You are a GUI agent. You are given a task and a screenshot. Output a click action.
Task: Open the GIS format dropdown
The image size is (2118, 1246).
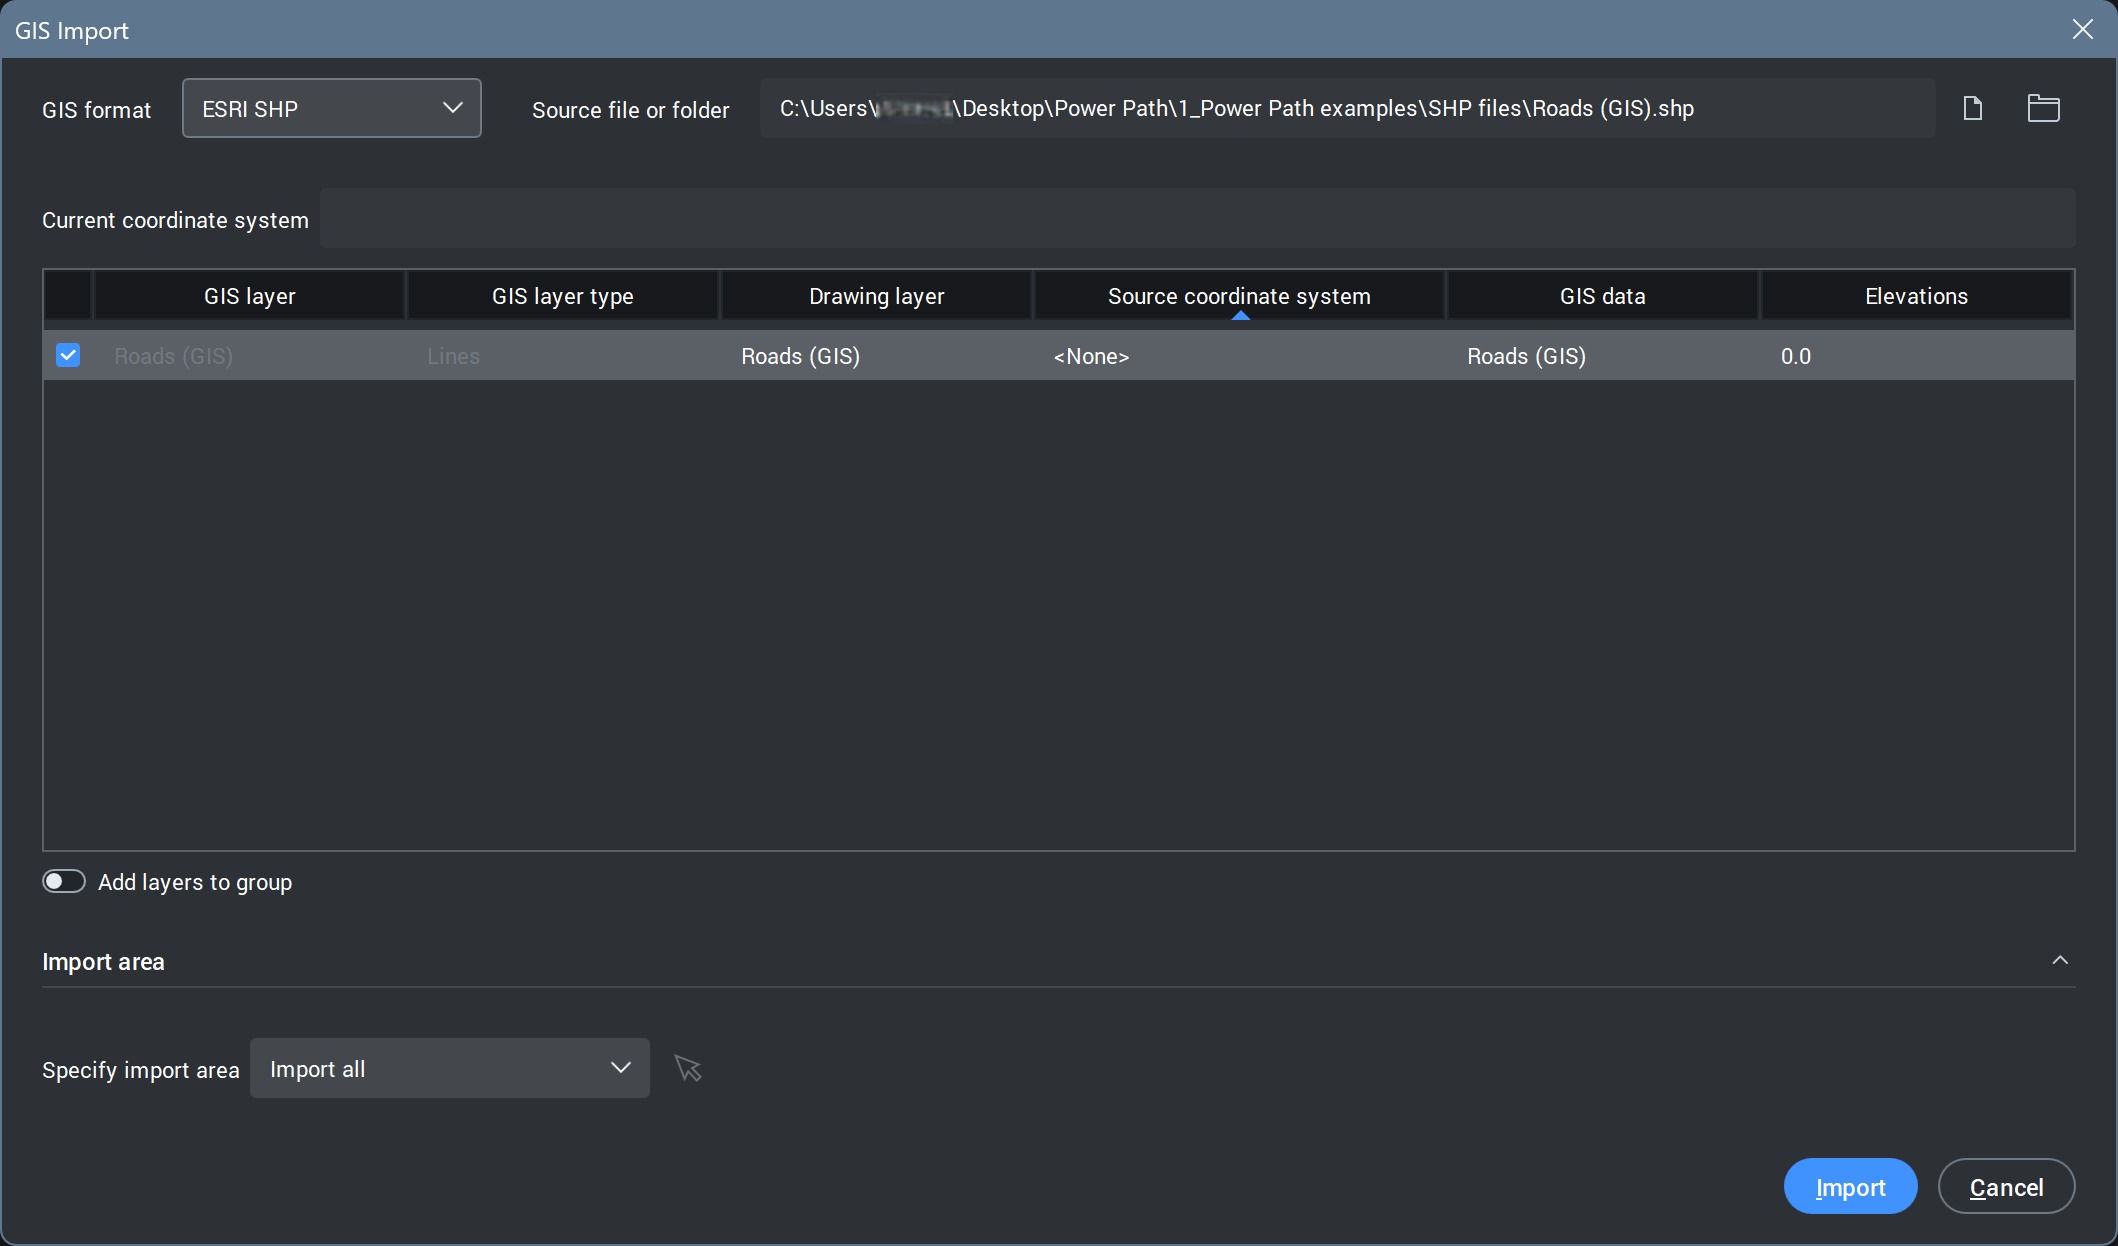pos(331,108)
